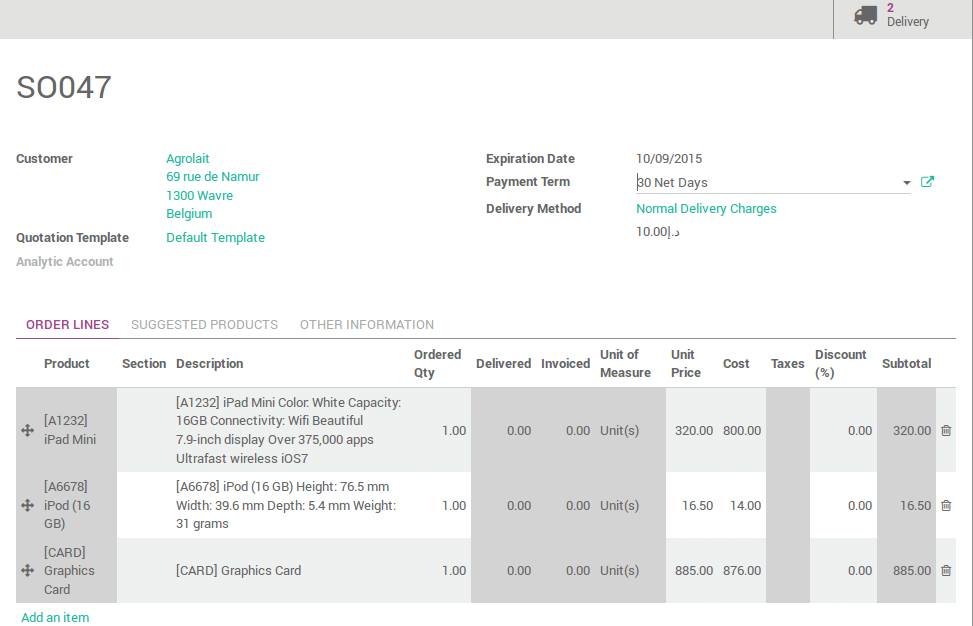Click the move handle next to iPod line
The image size is (973, 626).
[x=27, y=505]
